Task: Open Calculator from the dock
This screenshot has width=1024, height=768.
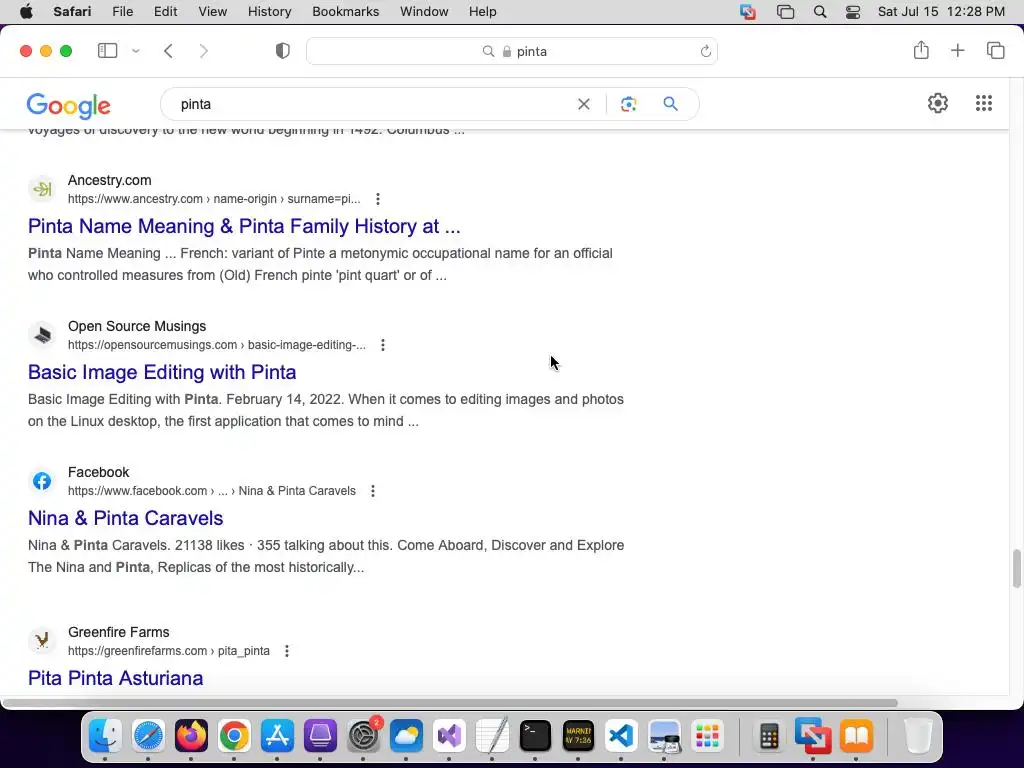Action: pyautogui.click(x=769, y=737)
